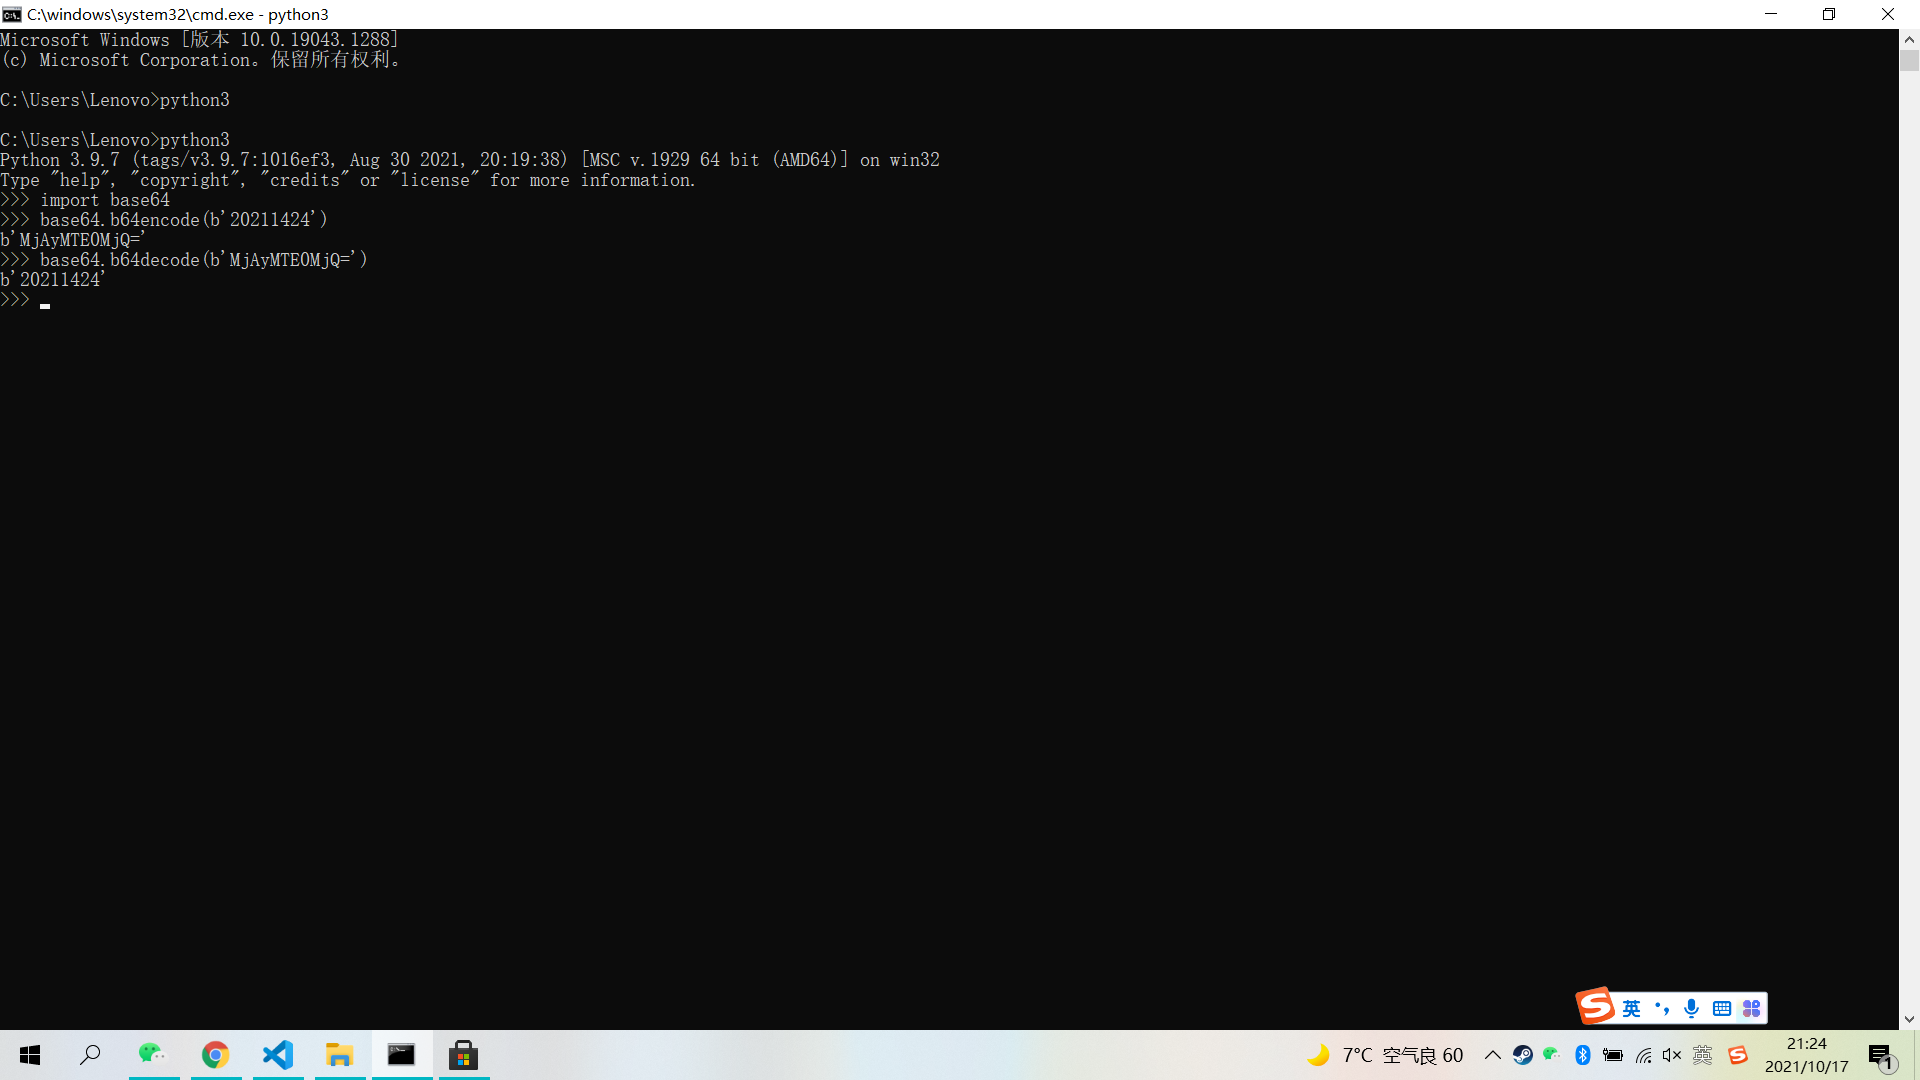
Task: Click the clock and date display
Action: pos(1806,1055)
